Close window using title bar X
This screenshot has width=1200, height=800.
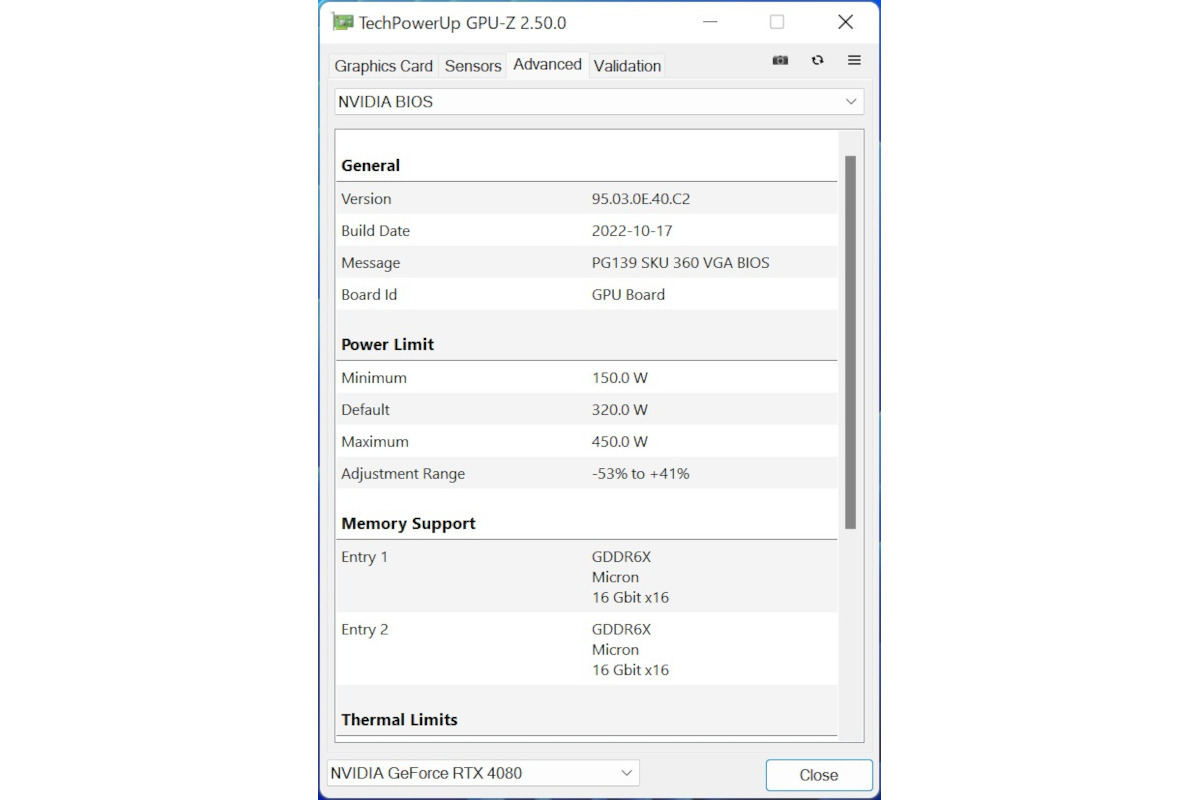tap(845, 22)
